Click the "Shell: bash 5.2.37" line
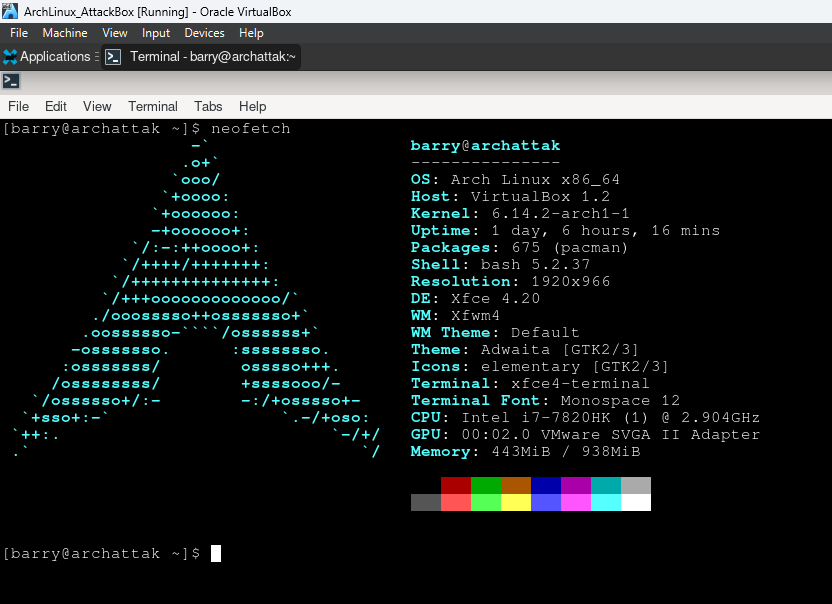This screenshot has width=832, height=604. click(500, 264)
